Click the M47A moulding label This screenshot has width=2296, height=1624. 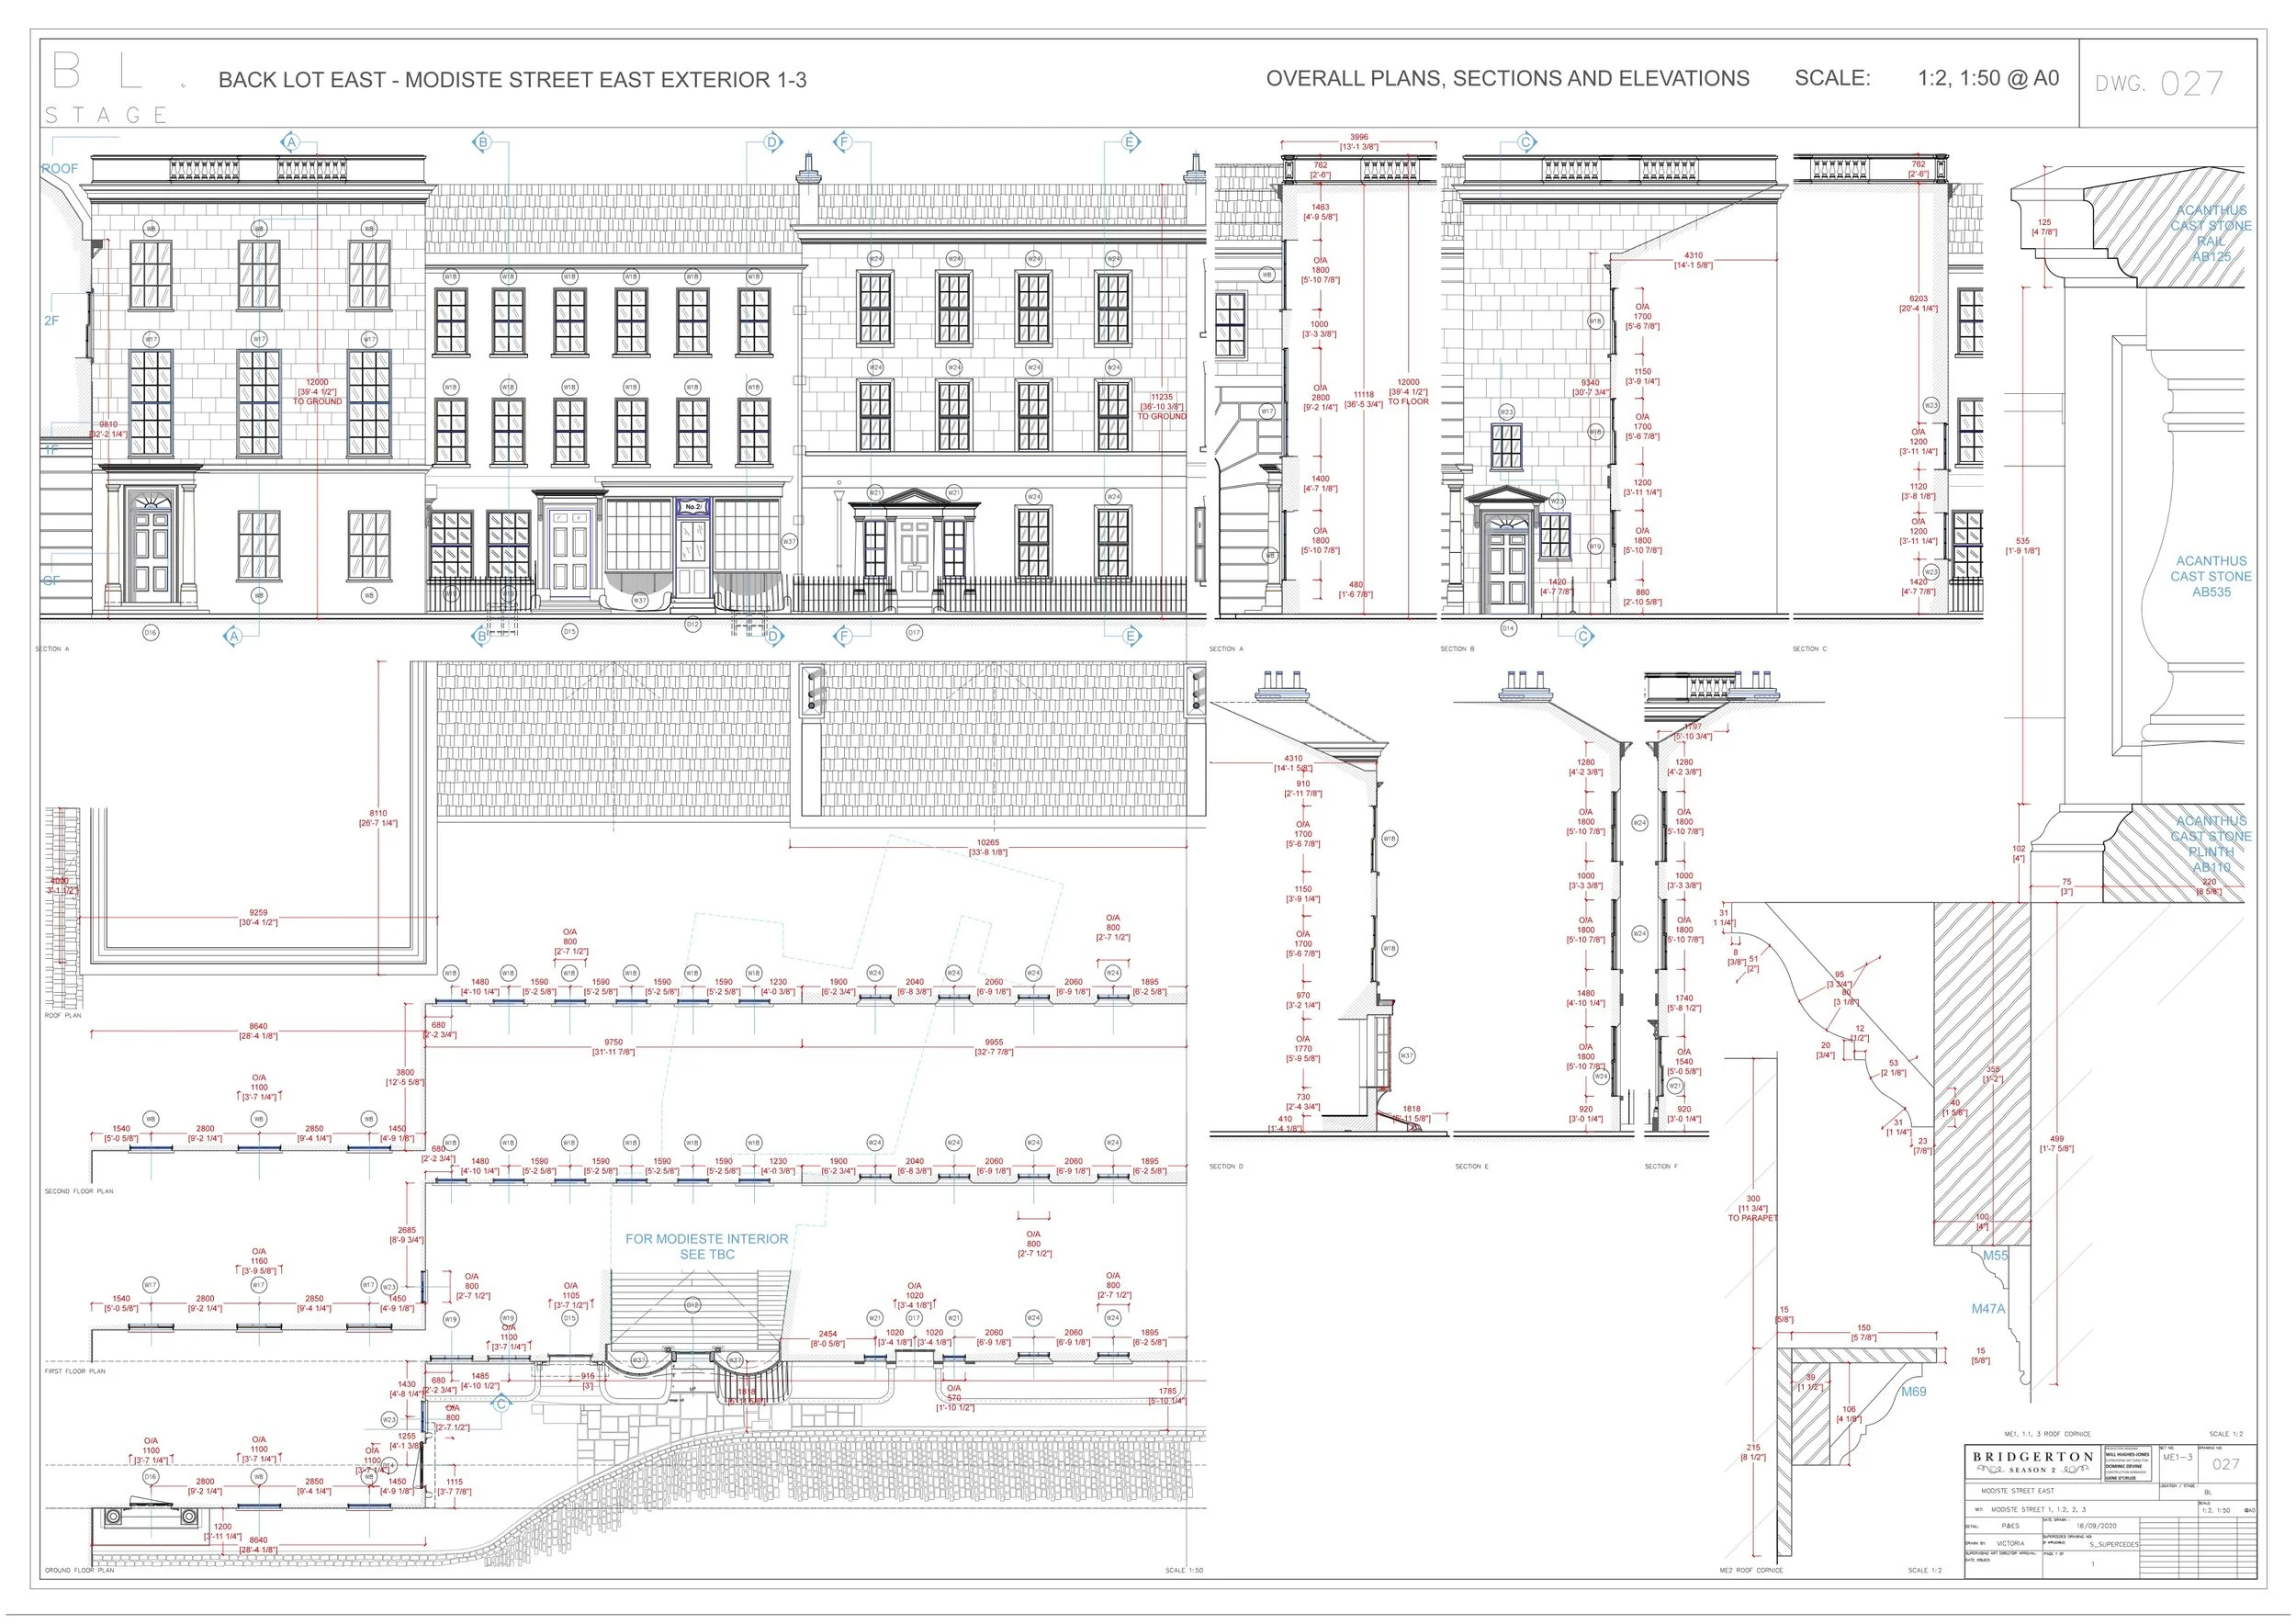(1988, 1308)
